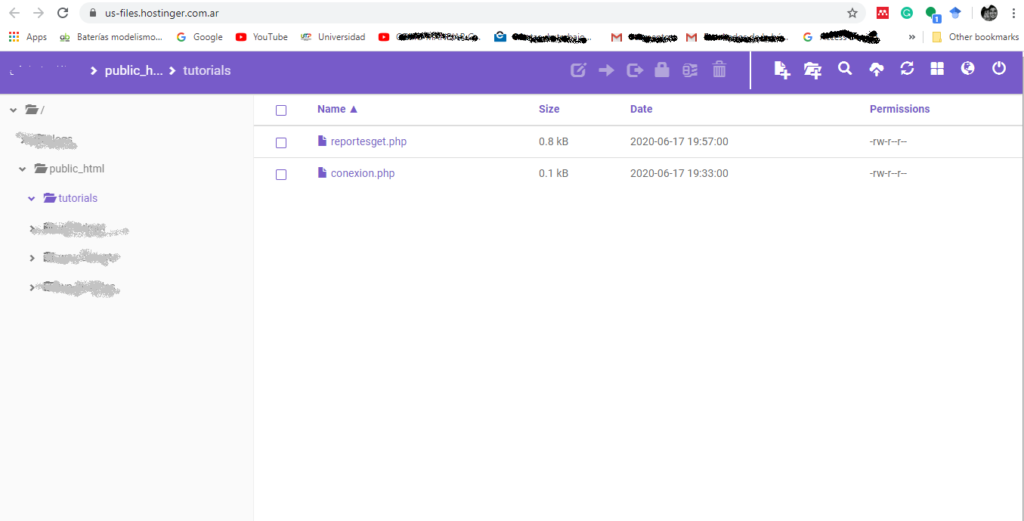Collapse the tutorials folder chevron
The height and width of the screenshot is (521, 1024).
coord(32,199)
